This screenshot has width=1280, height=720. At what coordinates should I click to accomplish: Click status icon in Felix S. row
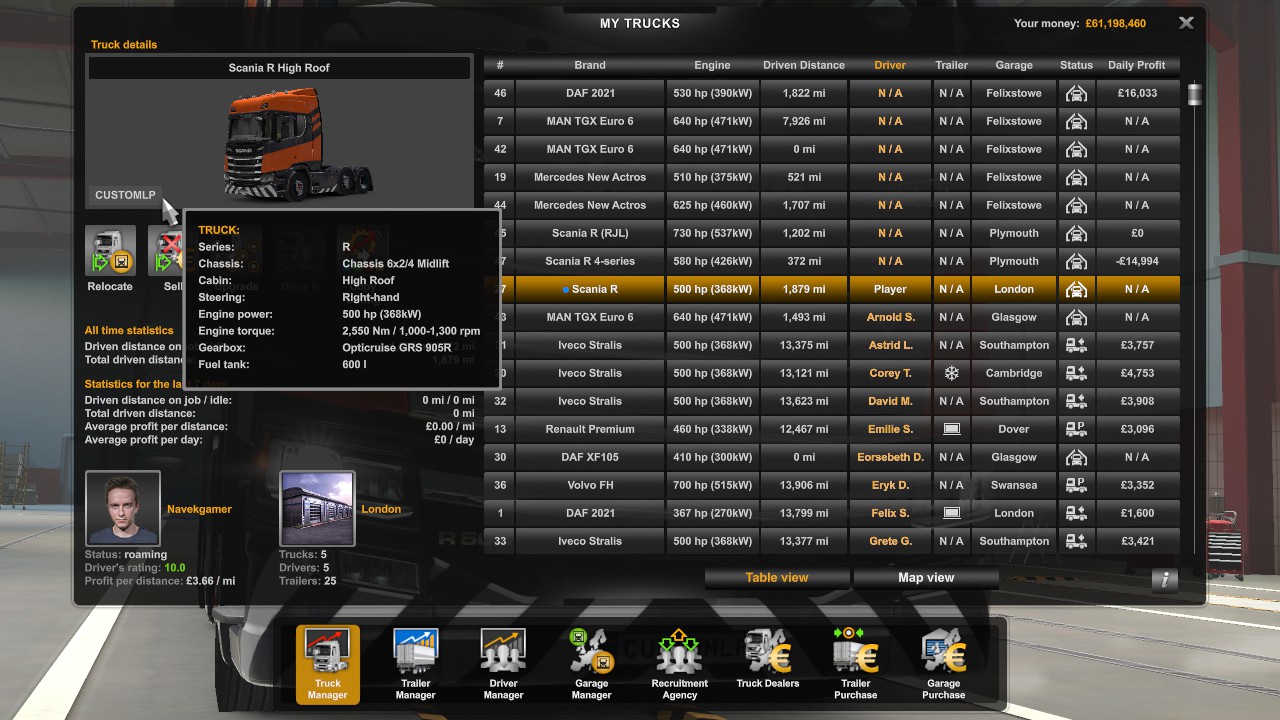(x=1076, y=513)
